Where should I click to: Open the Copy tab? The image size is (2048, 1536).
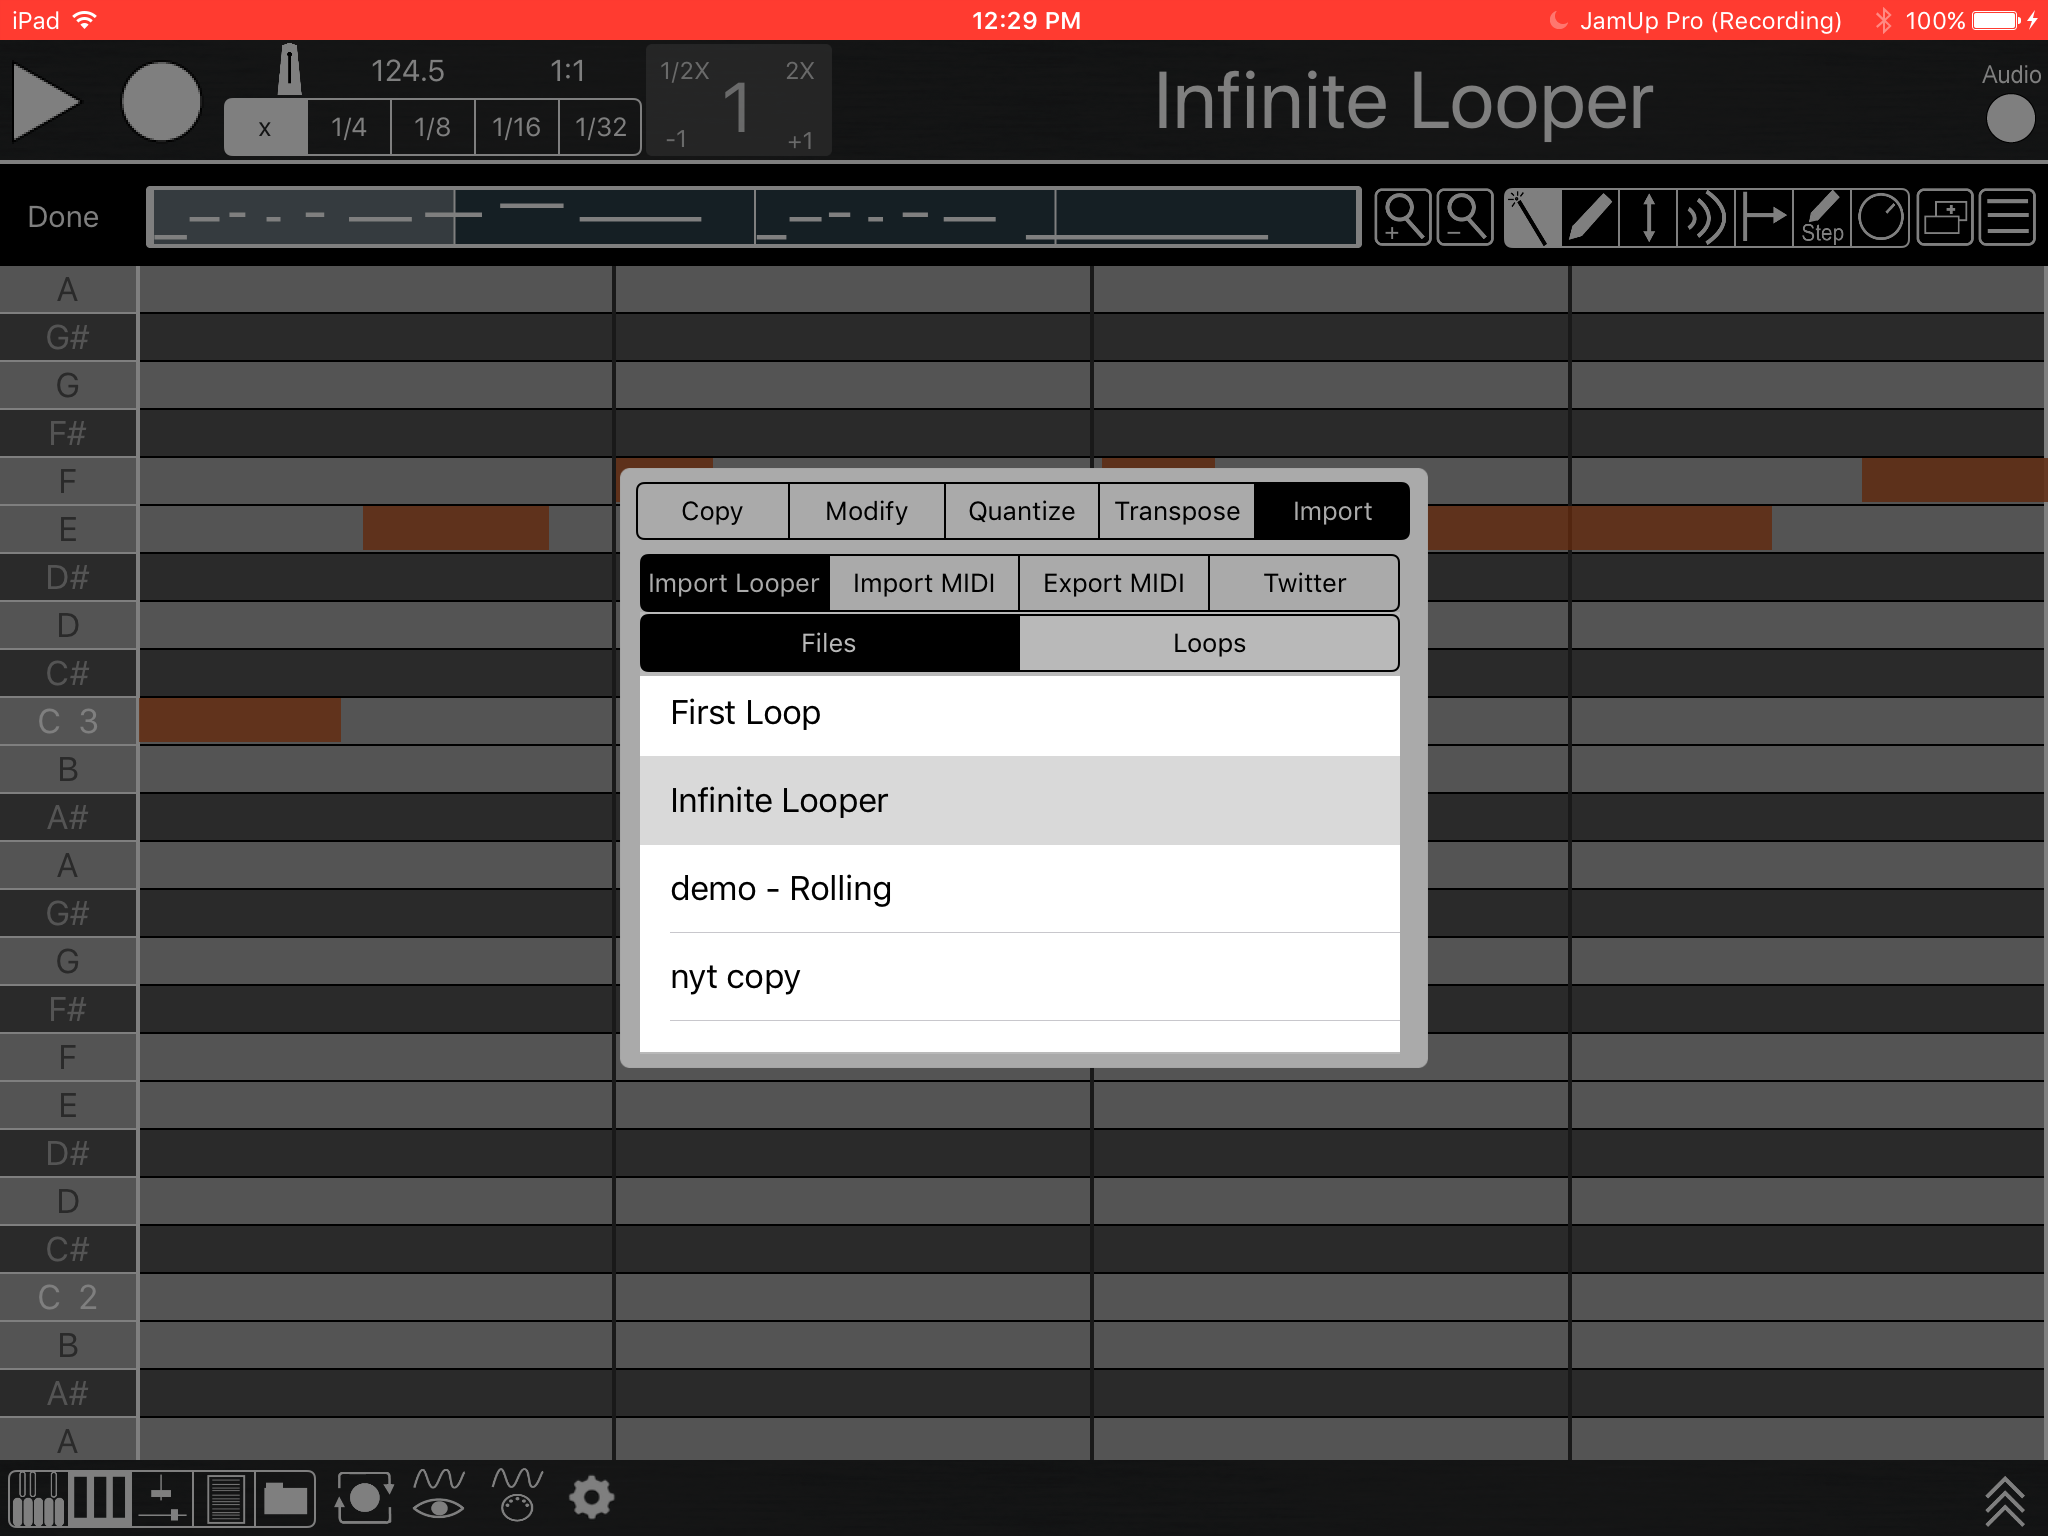[x=712, y=511]
